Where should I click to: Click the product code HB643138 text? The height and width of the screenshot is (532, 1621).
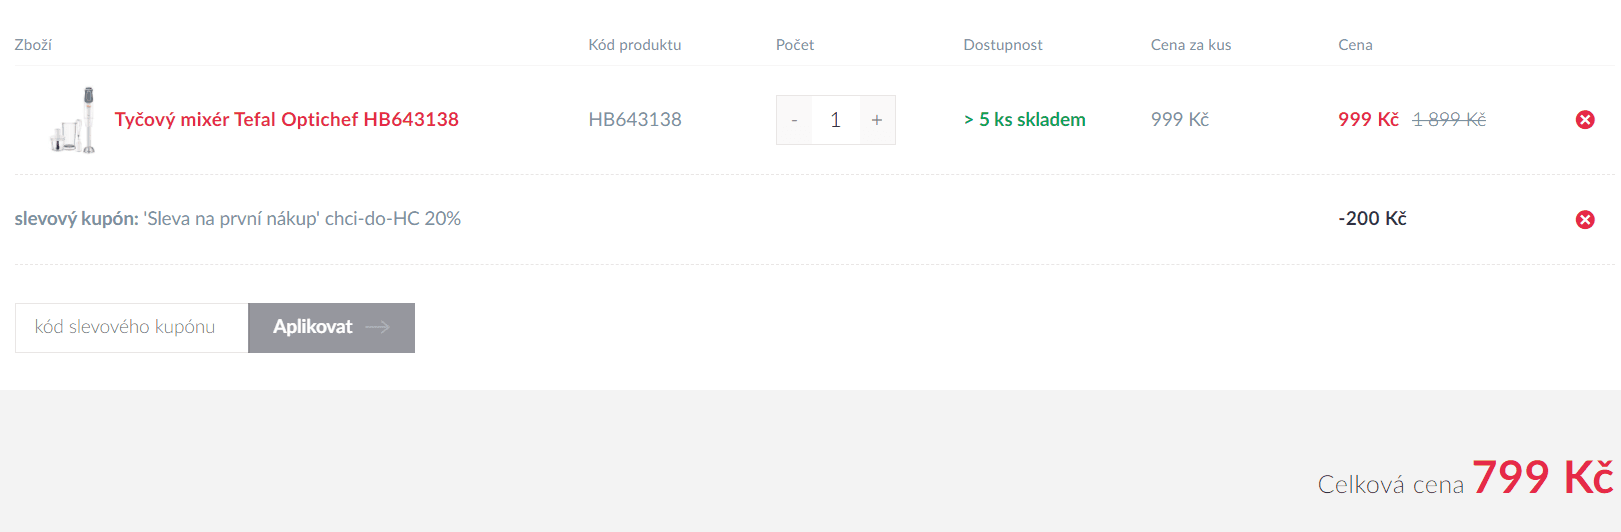pyautogui.click(x=635, y=120)
